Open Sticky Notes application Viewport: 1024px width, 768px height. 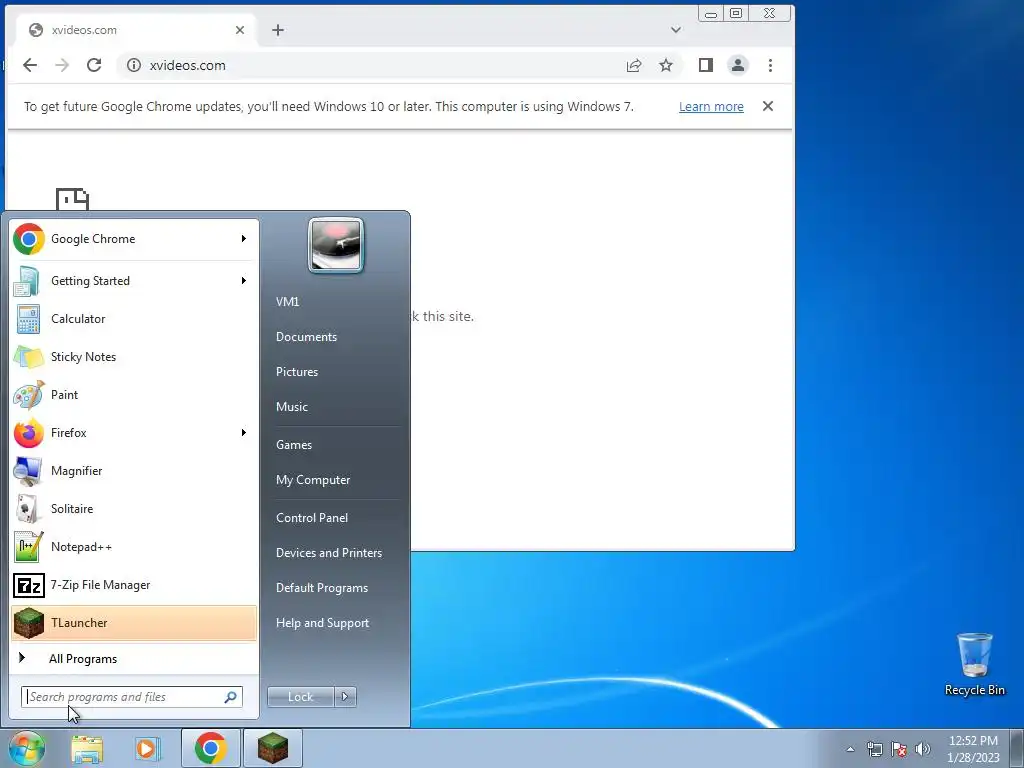click(x=134, y=357)
